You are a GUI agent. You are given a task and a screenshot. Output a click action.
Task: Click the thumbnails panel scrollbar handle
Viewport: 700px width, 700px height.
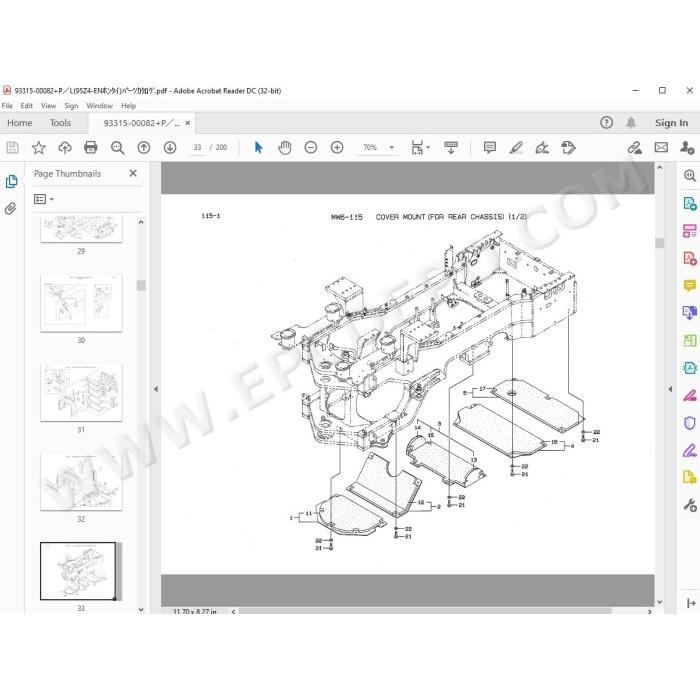pos(141,285)
